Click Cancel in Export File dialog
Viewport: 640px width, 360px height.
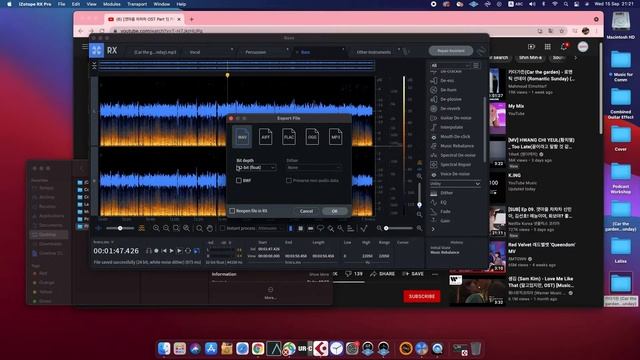click(306, 211)
